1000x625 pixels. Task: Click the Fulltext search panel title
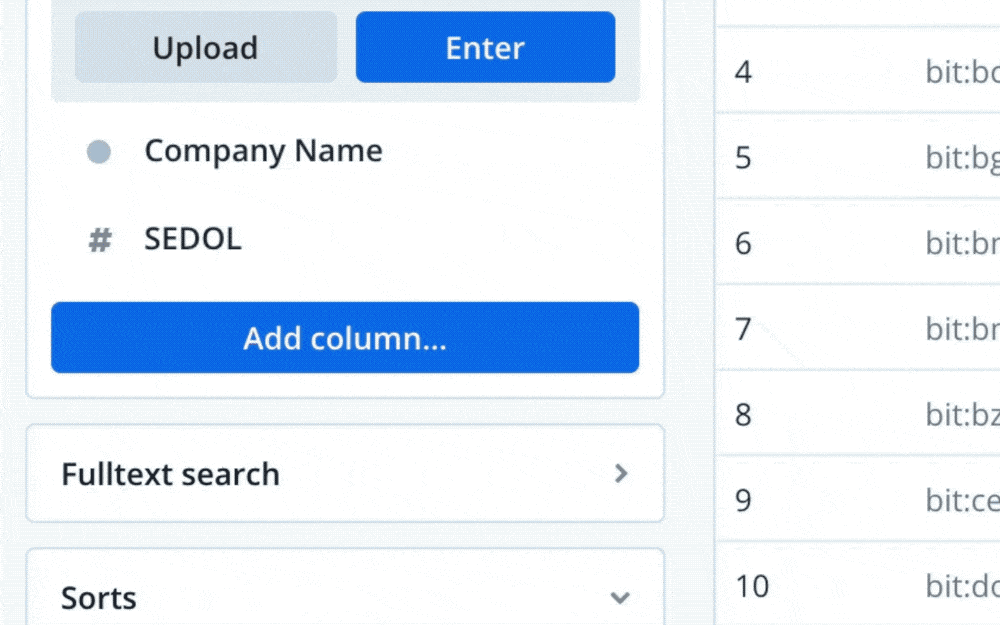[x=170, y=474]
